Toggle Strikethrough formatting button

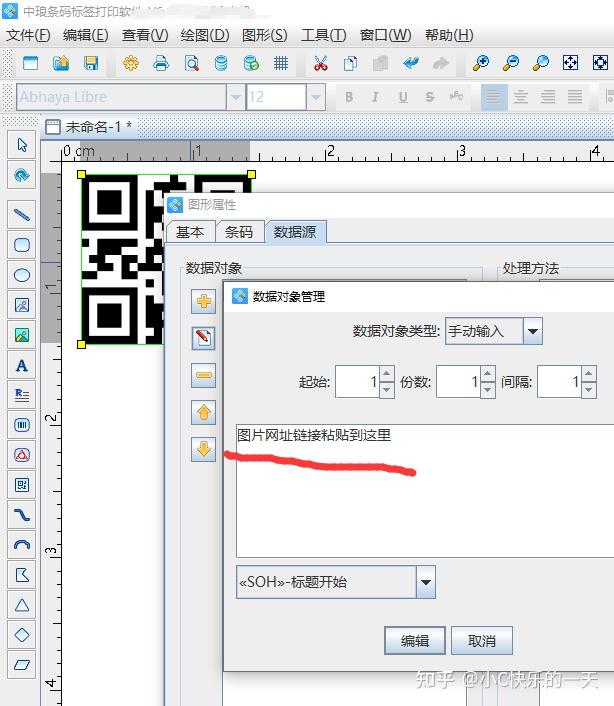[x=430, y=97]
